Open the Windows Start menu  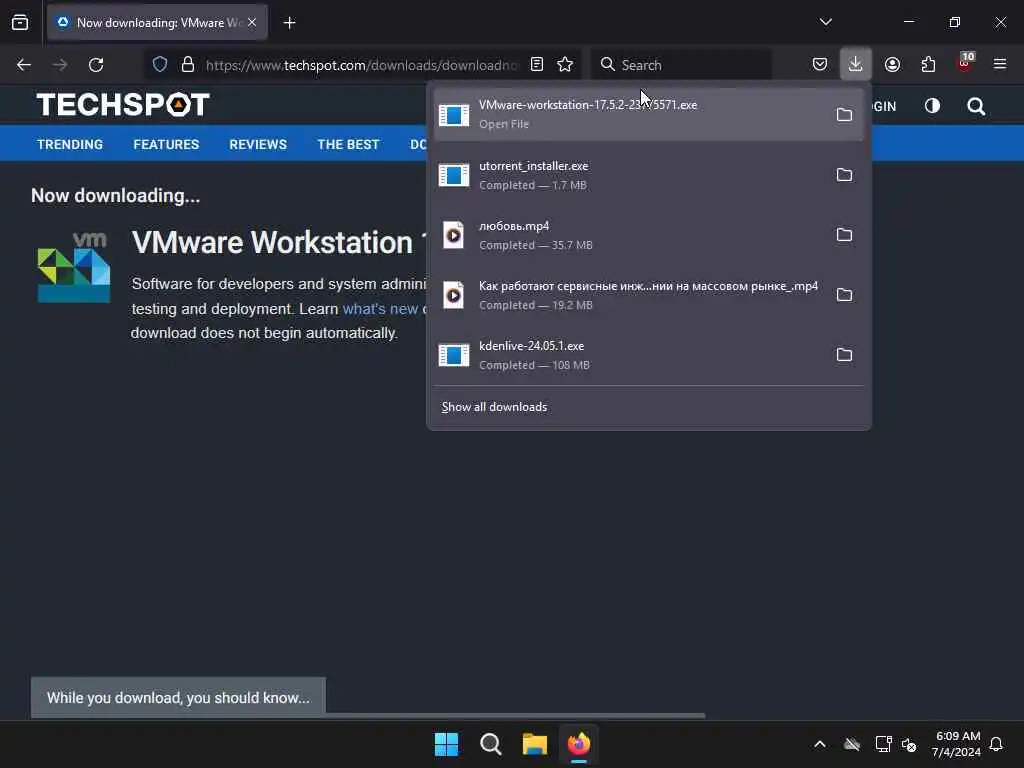pos(446,744)
